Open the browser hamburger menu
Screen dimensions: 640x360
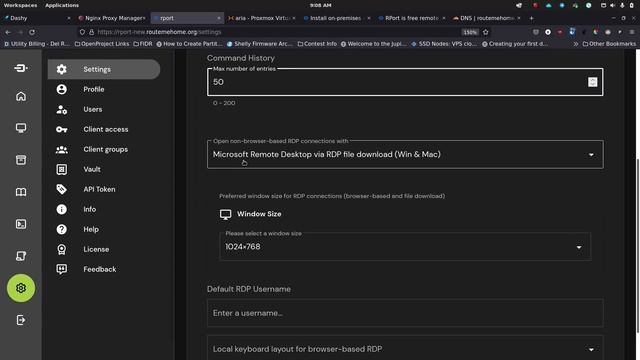click(x=632, y=32)
